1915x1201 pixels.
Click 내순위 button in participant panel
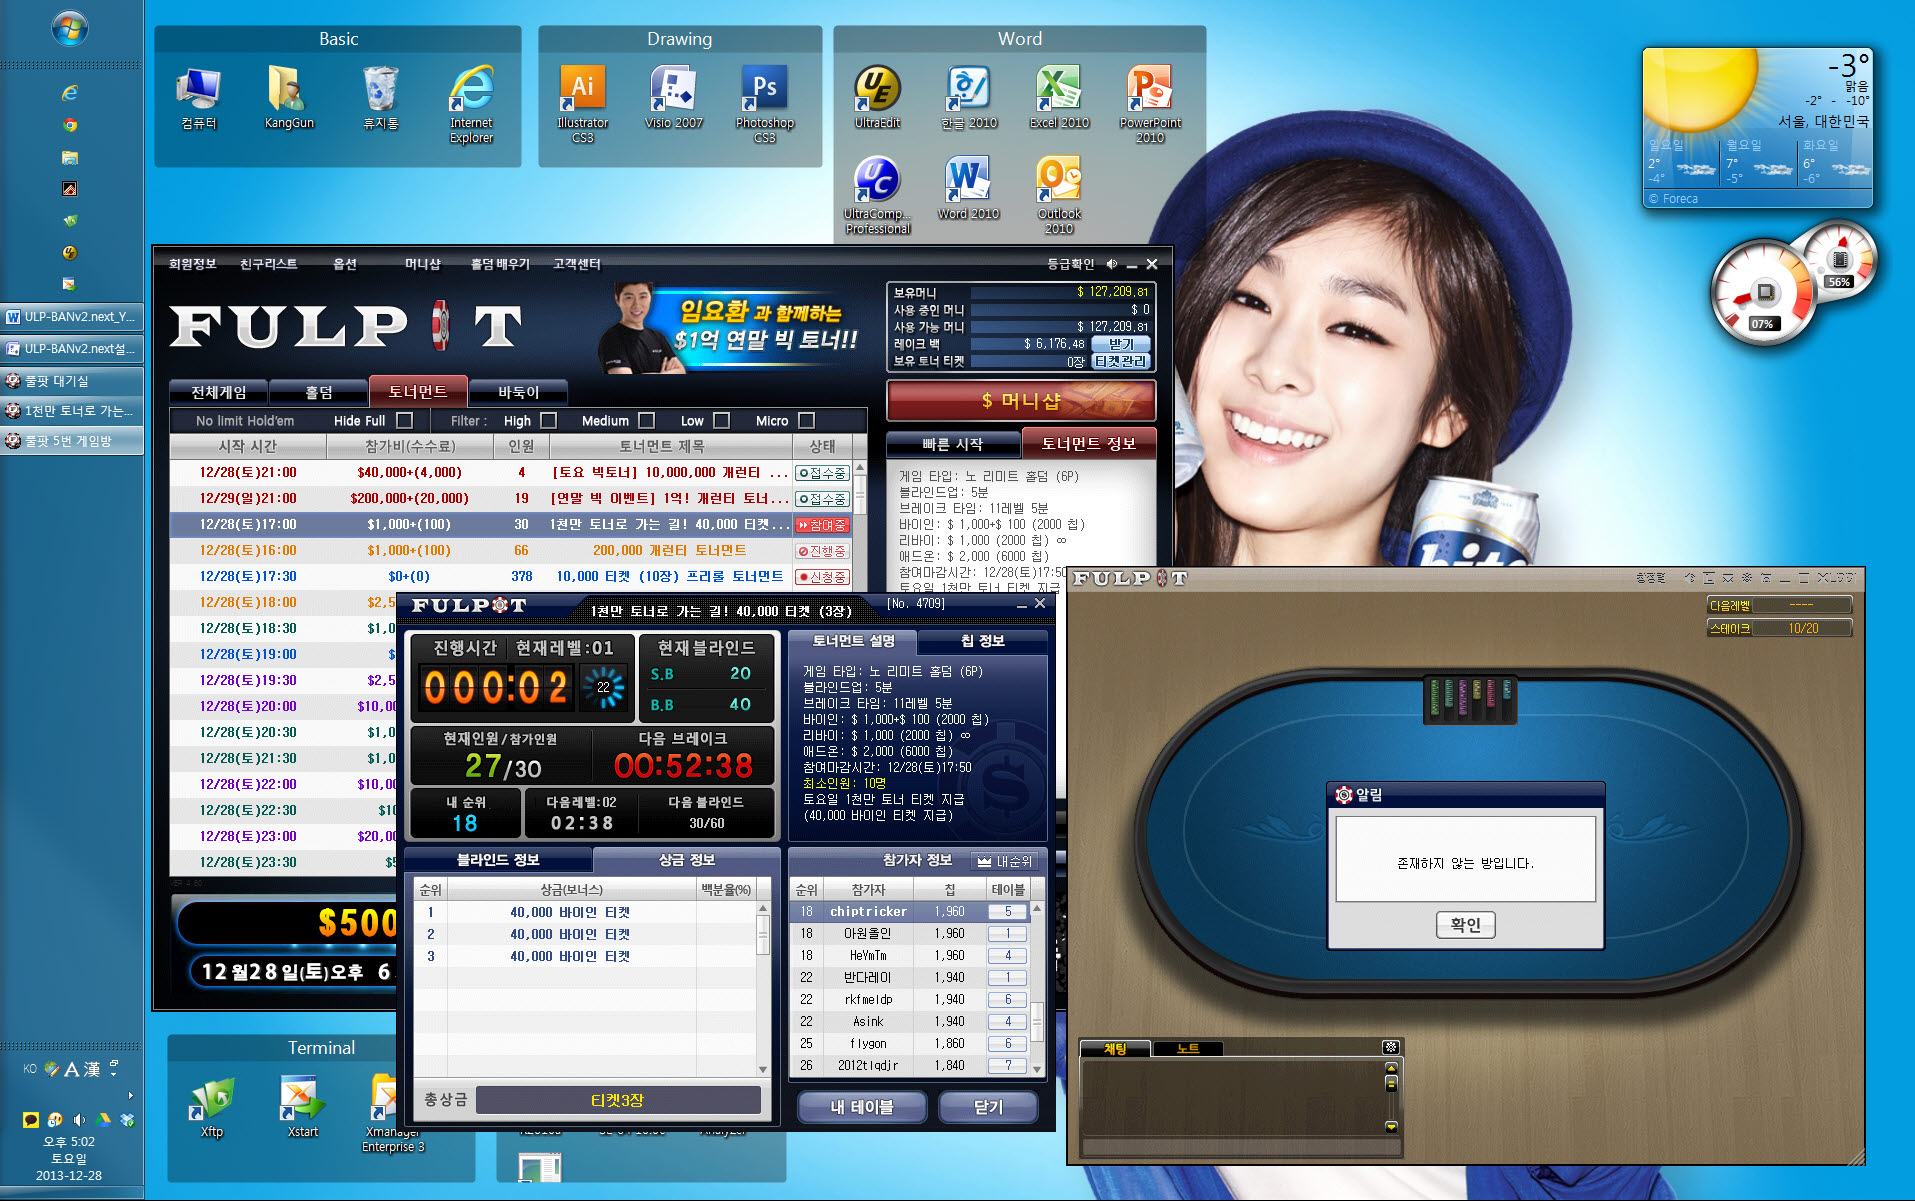point(1005,861)
